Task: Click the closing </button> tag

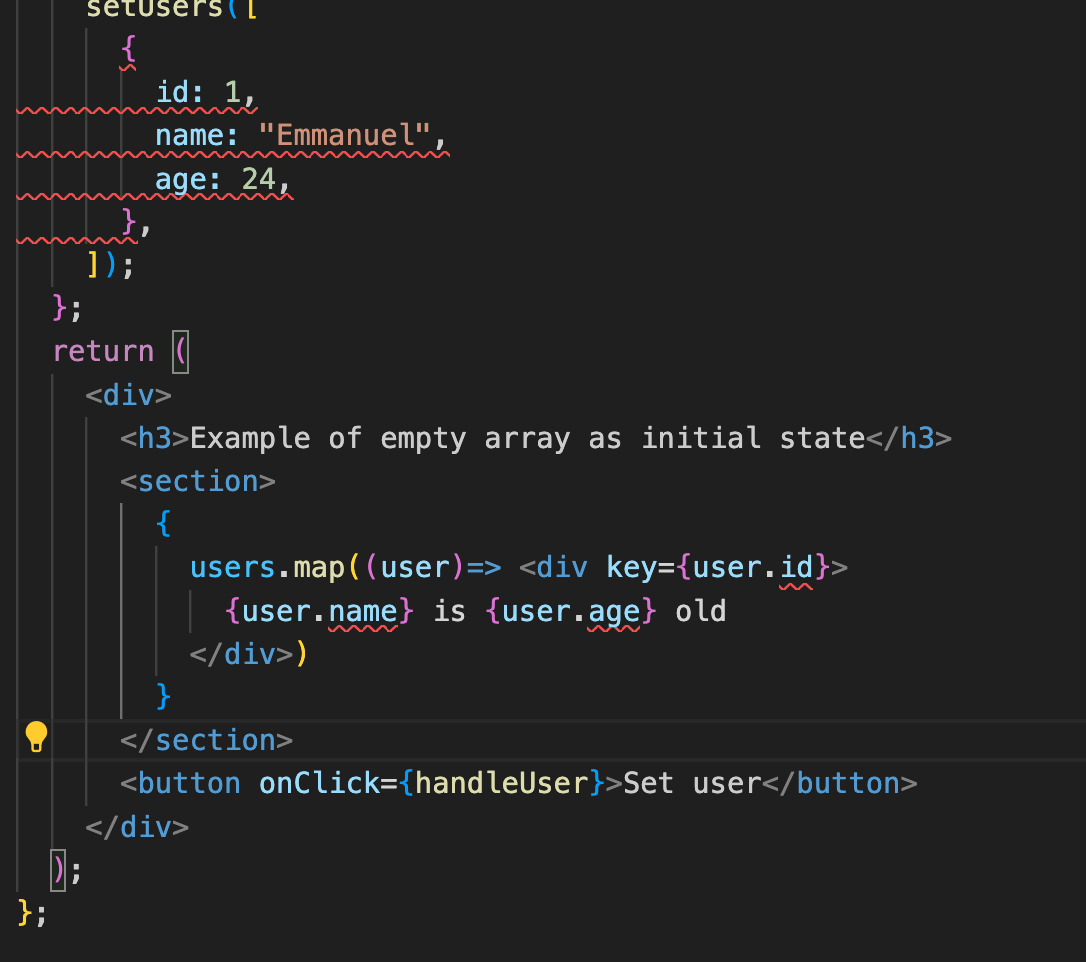Action: point(839,783)
